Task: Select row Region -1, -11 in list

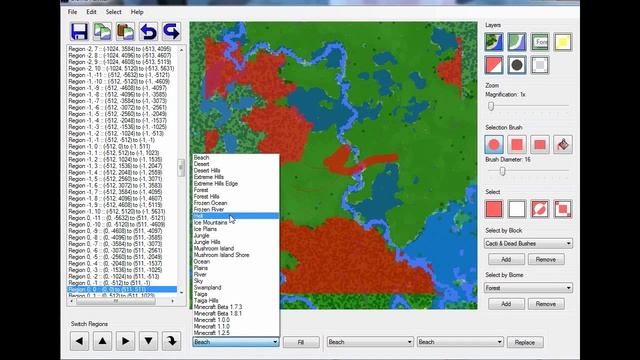Action: coord(122,75)
